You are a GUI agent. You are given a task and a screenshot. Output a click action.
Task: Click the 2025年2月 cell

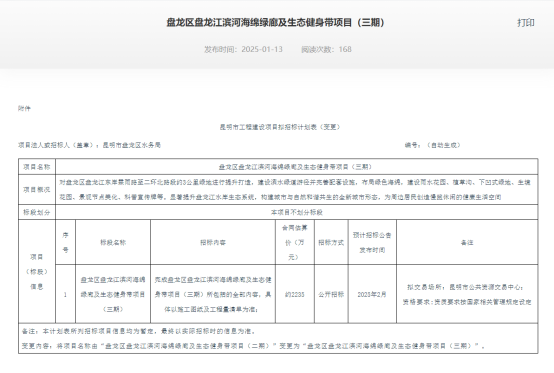click(x=372, y=294)
